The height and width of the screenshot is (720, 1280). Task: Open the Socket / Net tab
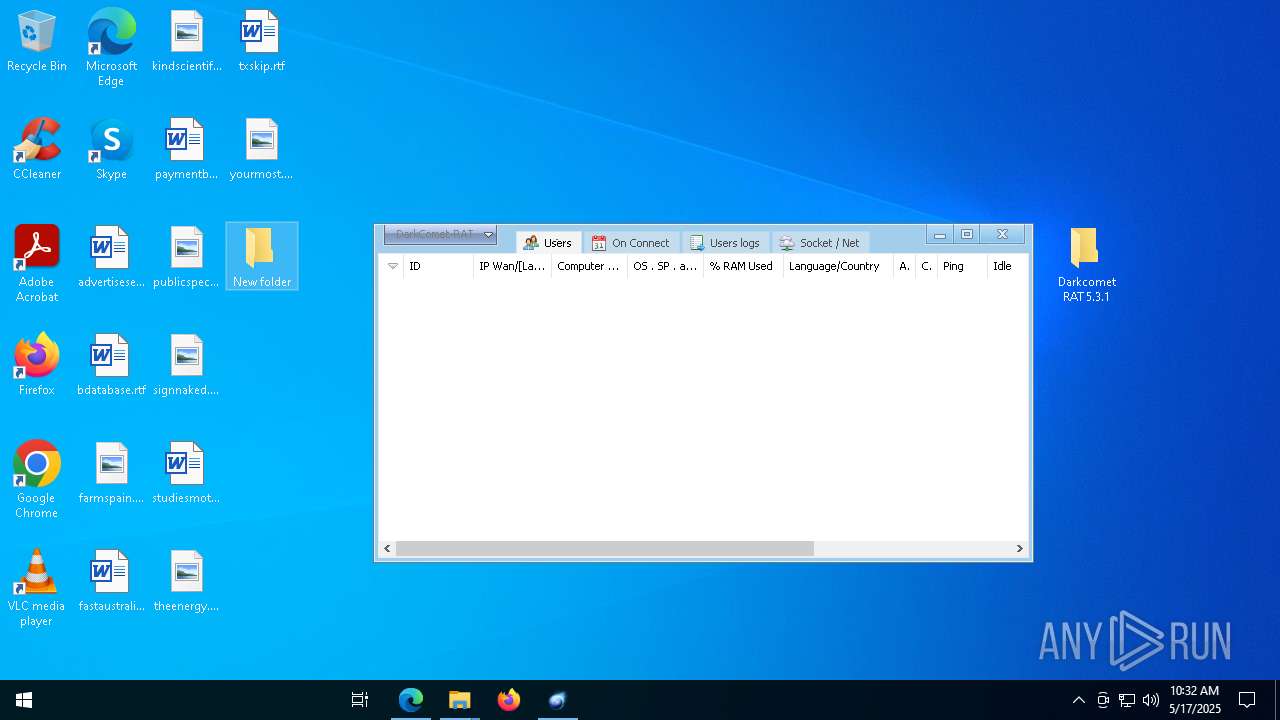[820, 243]
